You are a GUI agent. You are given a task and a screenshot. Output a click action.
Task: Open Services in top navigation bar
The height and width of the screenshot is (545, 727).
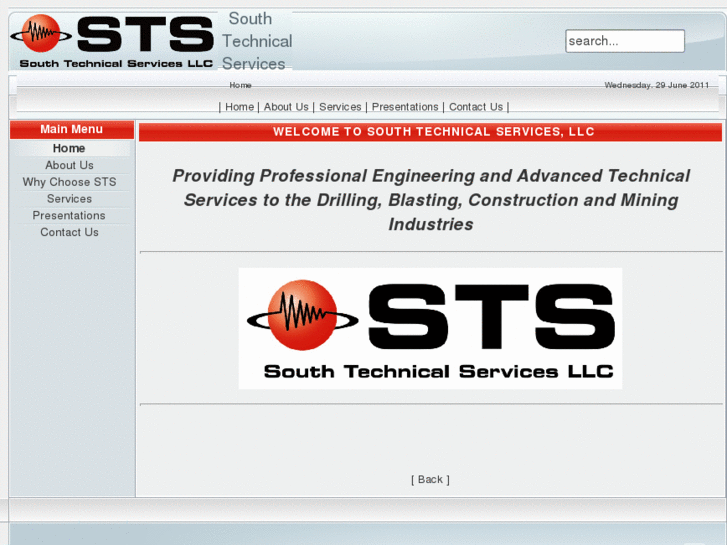(340, 107)
